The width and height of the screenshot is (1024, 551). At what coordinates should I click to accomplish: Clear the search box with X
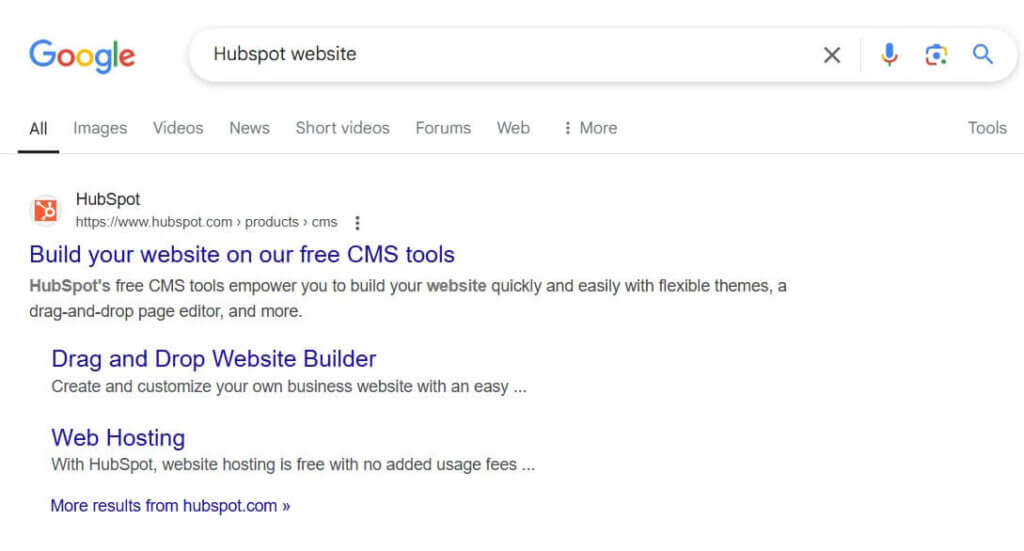click(x=831, y=55)
